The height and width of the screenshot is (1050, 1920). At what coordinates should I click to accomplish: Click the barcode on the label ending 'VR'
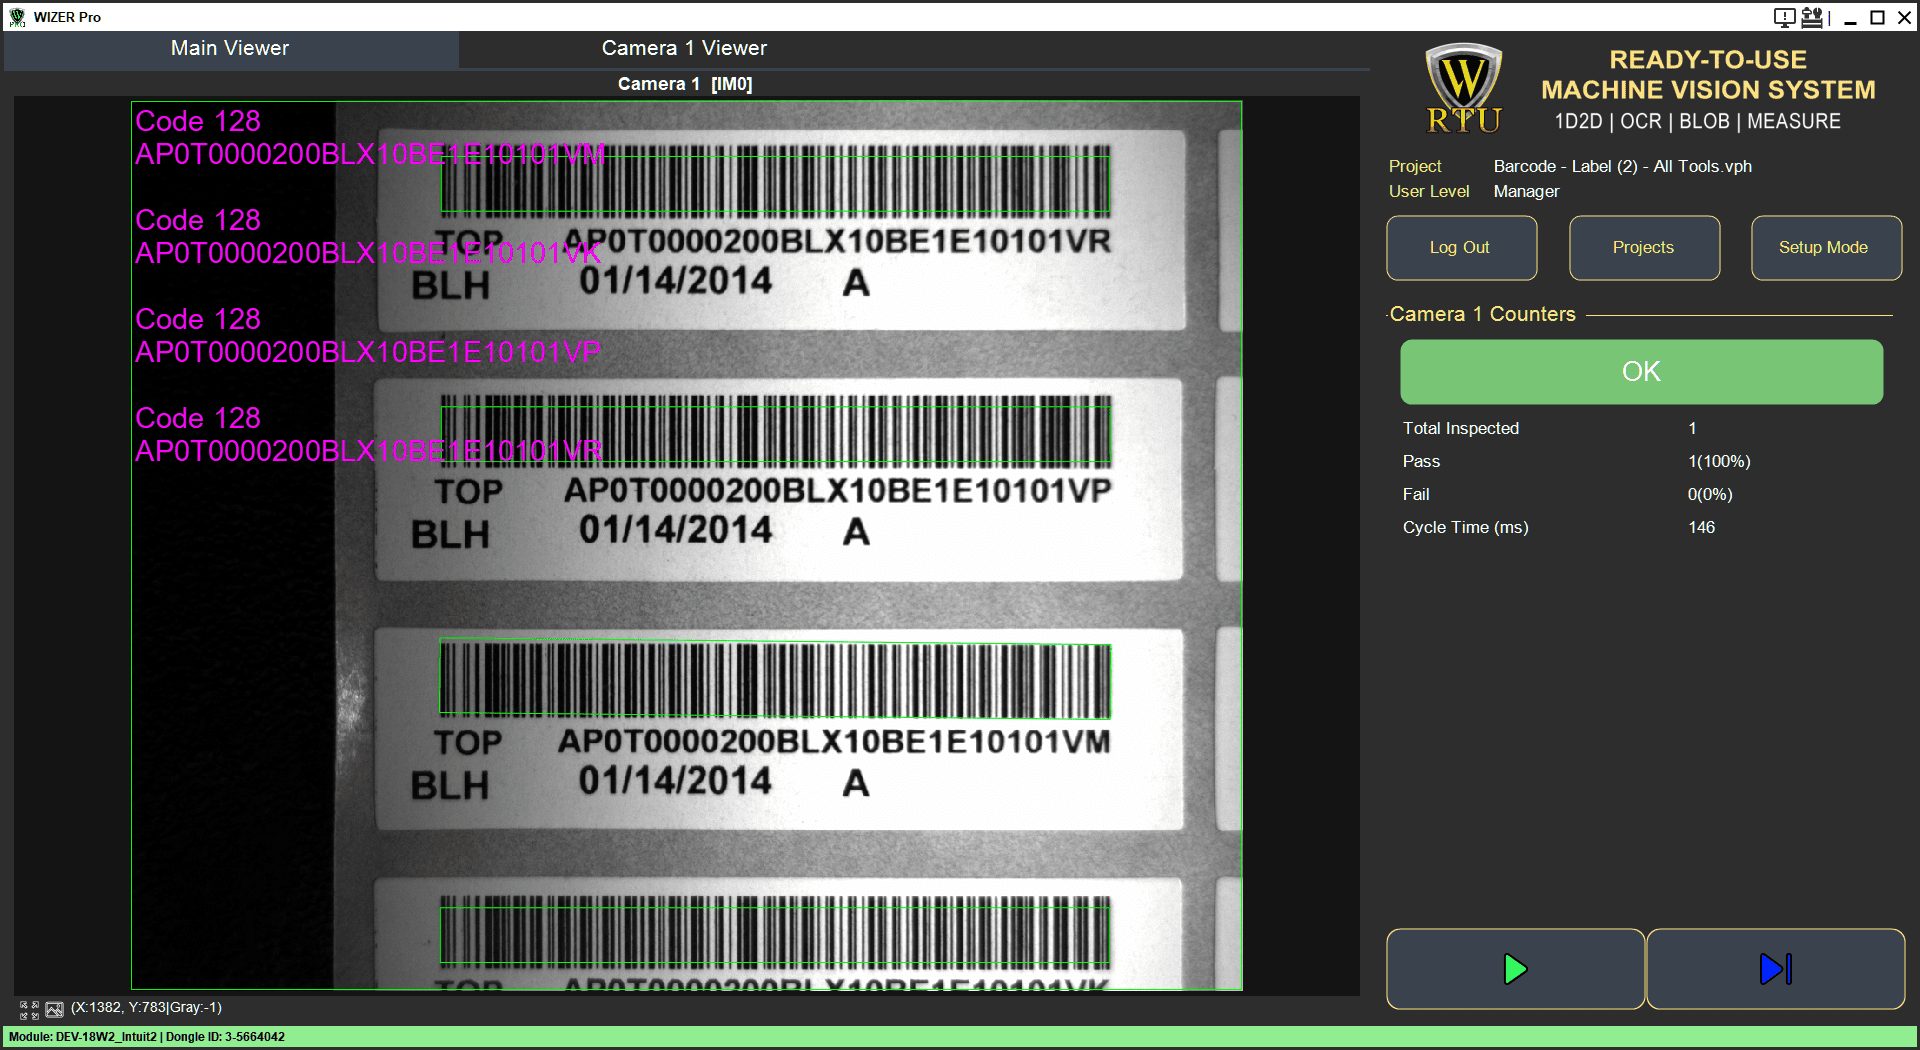coord(775,182)
